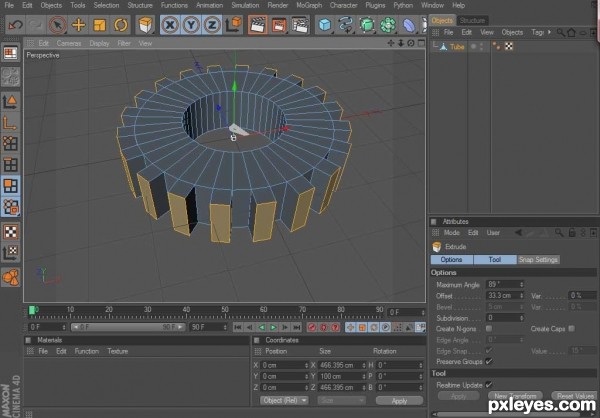Add a Cube primitive object

pos(325,25)
